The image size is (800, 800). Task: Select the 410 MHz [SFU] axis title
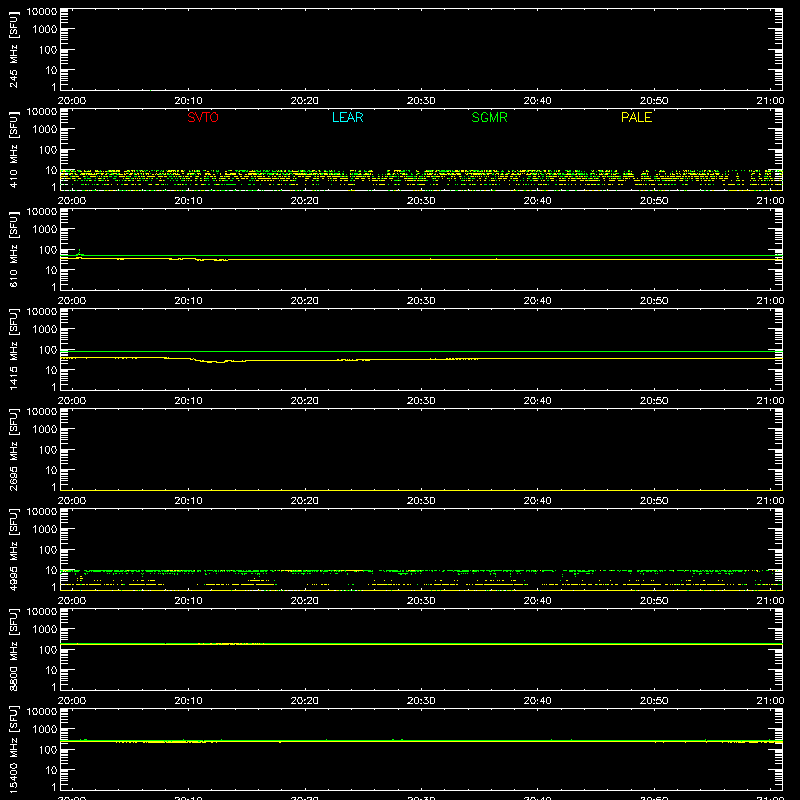pos(13,149)
